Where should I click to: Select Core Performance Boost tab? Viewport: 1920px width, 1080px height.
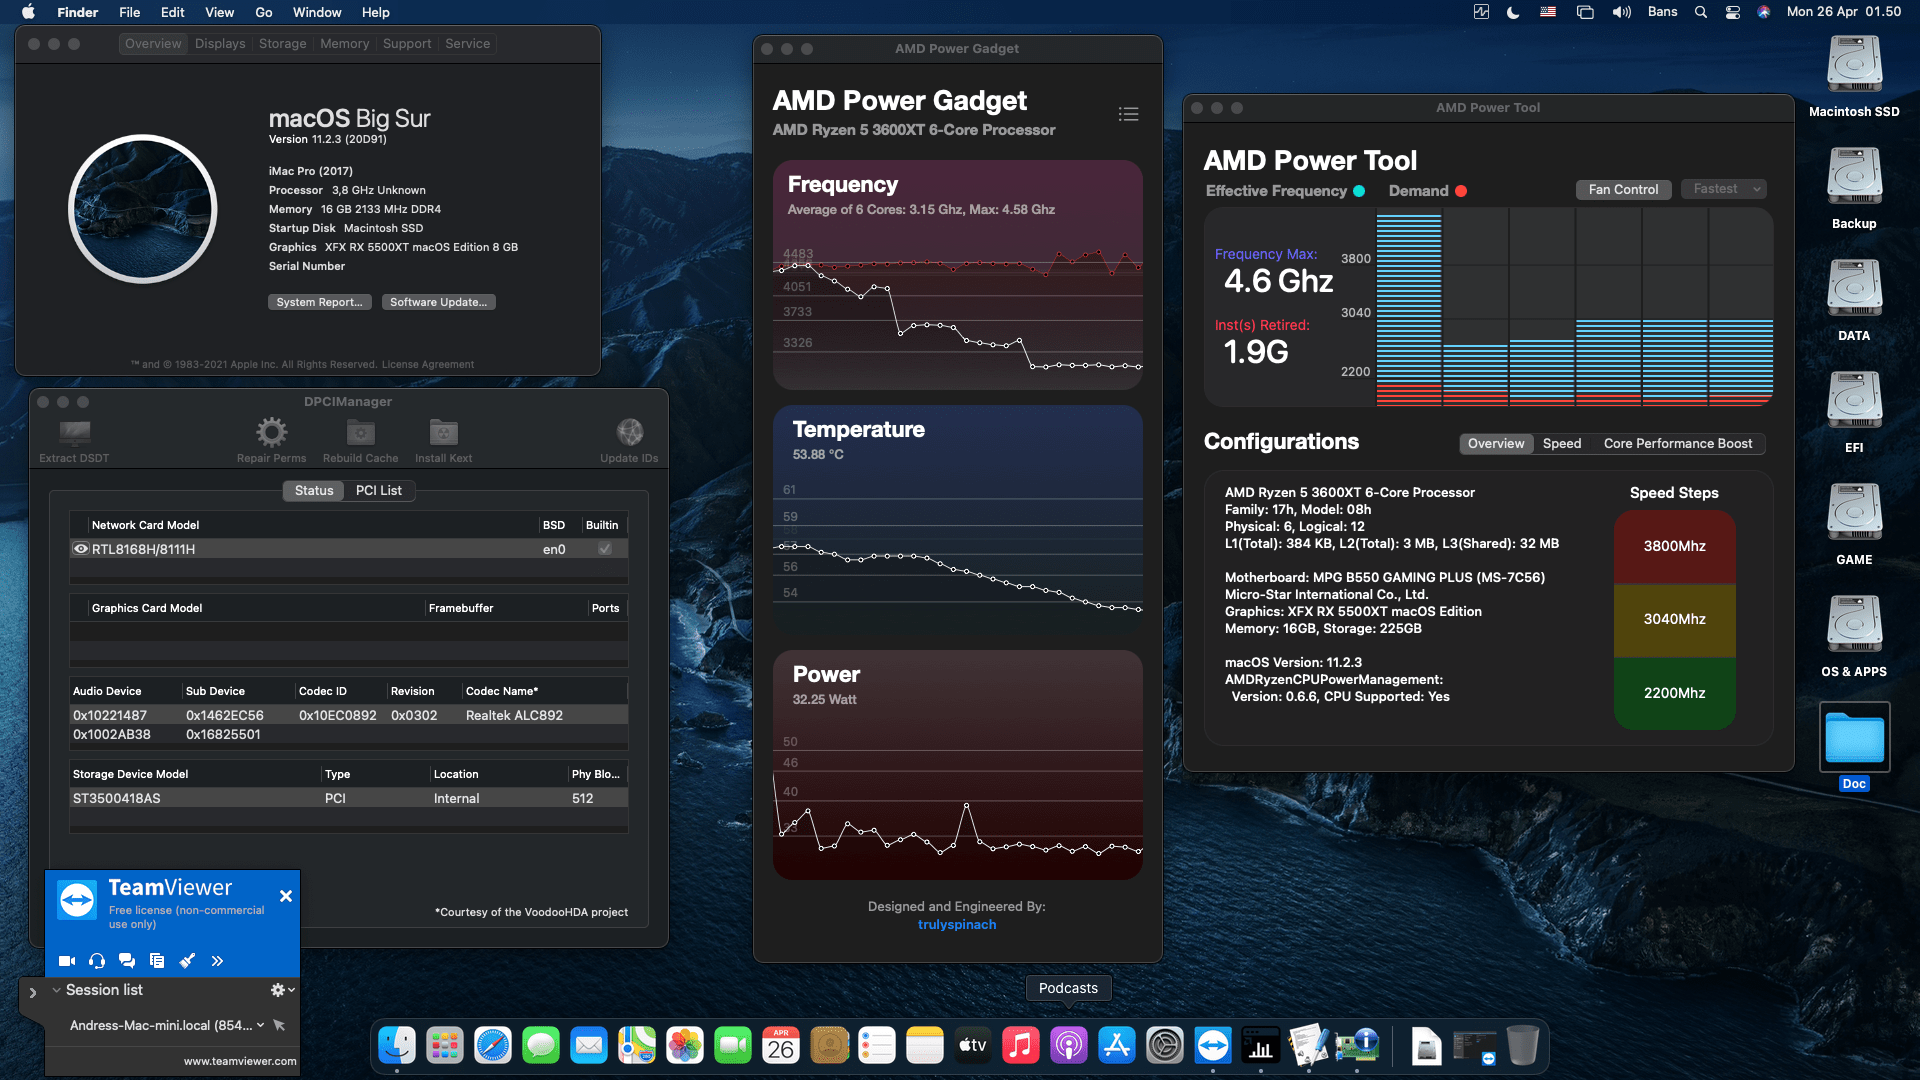point(1678,444)
